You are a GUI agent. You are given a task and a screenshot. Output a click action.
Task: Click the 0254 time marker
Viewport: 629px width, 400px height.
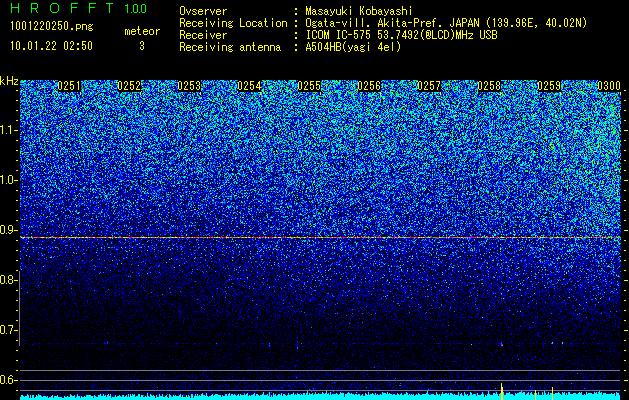pyautogui.click(x=249, y=86)
